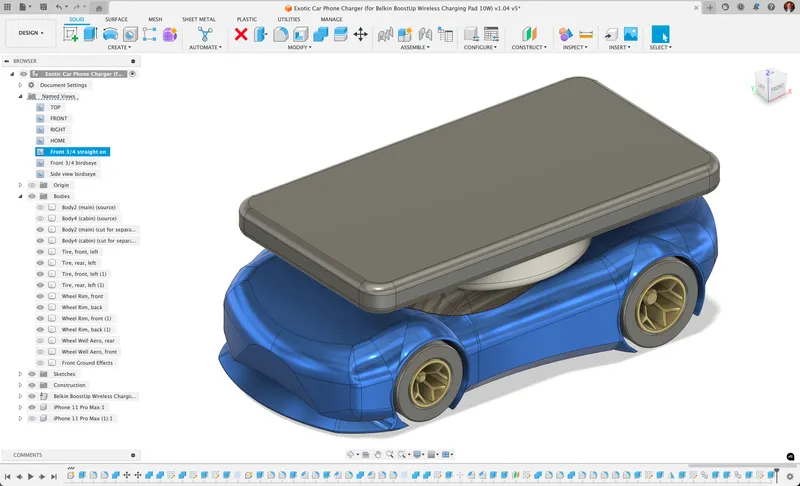Toggle eye icon for Sketches folder
Viewport: 800px width, 486px height.
point(32,374)
